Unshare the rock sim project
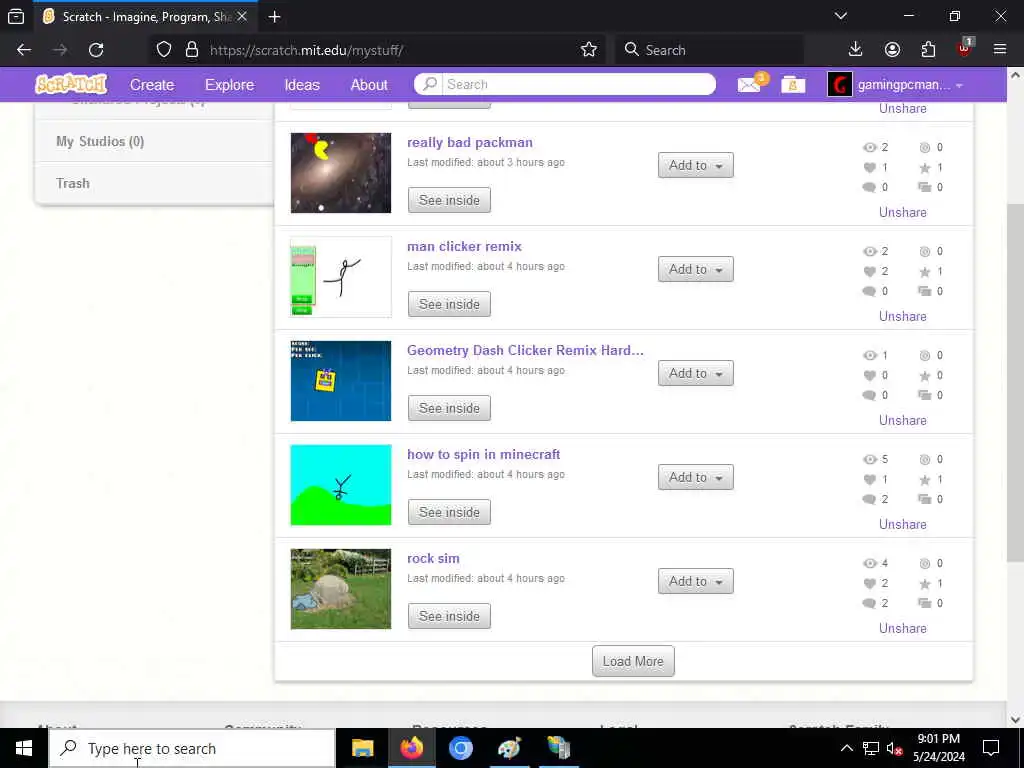 pyautogui.click(x=903, y=628)
